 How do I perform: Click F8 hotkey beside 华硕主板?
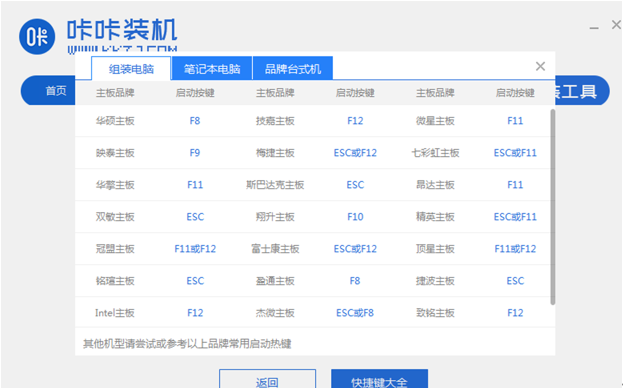click(x=195, y=121)
